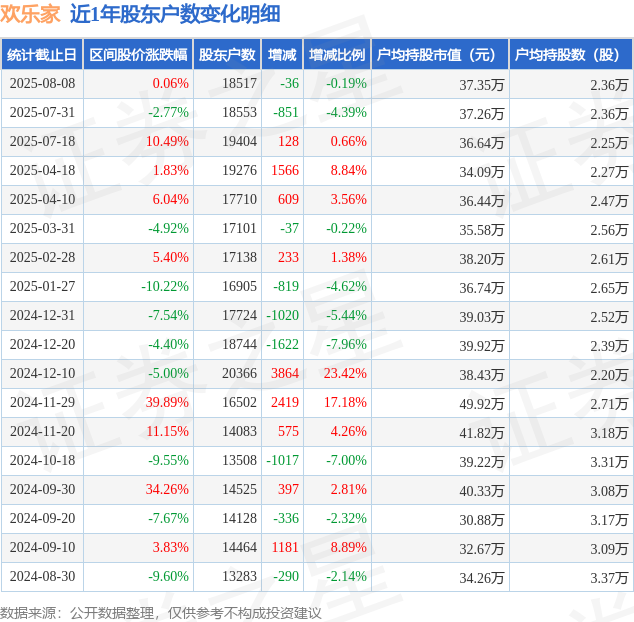Image resolution: width=634 pixels, height=622 pixels.
Task: Click the shareholder count 18517
Action: 239,84
